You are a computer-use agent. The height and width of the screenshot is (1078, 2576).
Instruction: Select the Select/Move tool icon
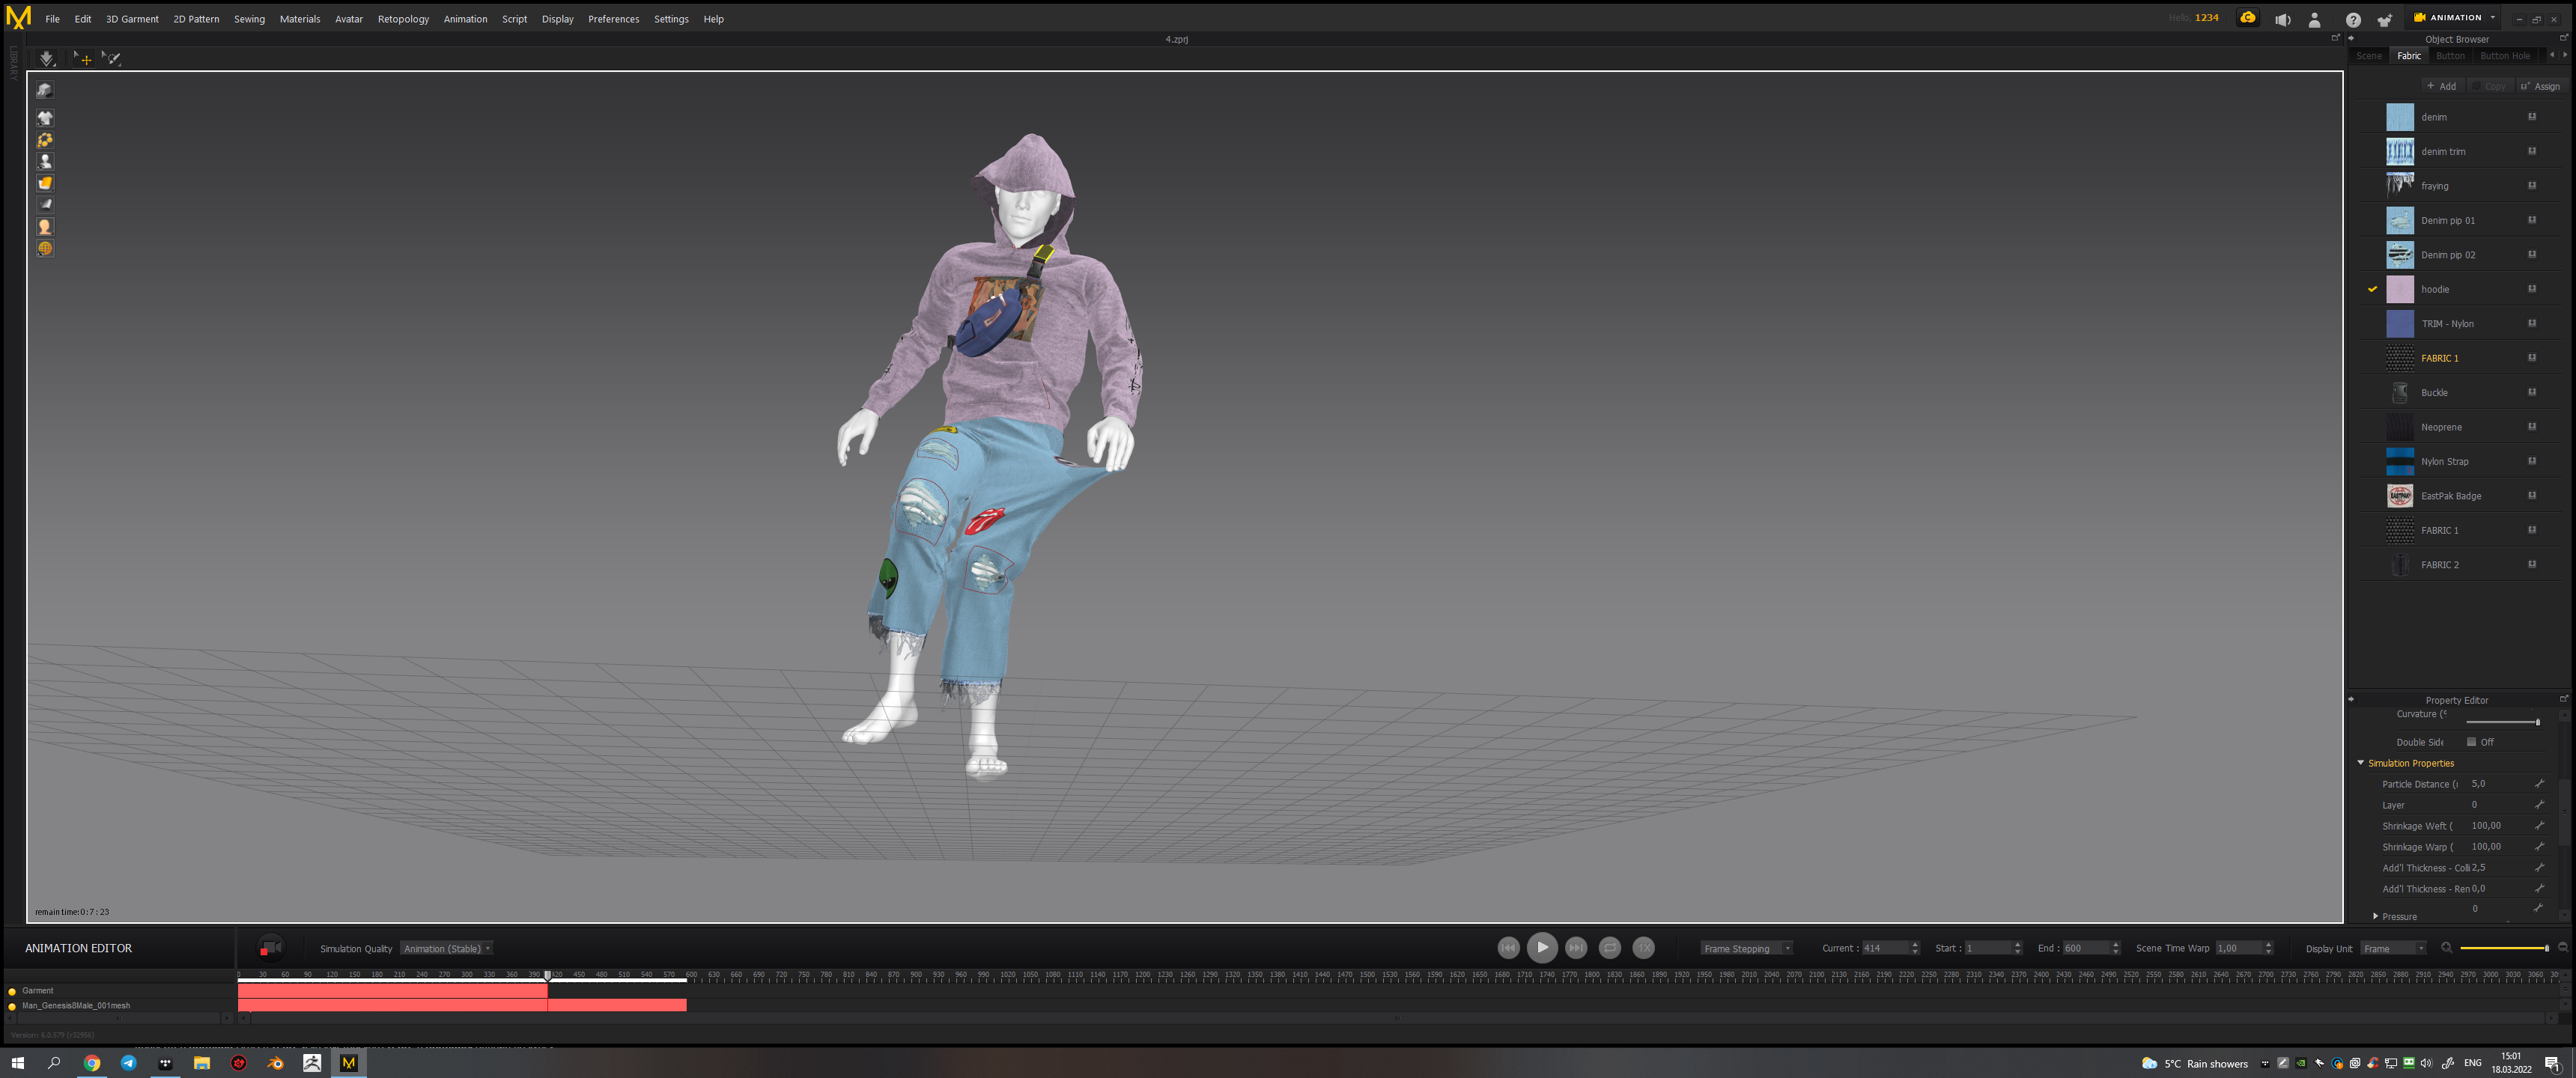point(82,59)
